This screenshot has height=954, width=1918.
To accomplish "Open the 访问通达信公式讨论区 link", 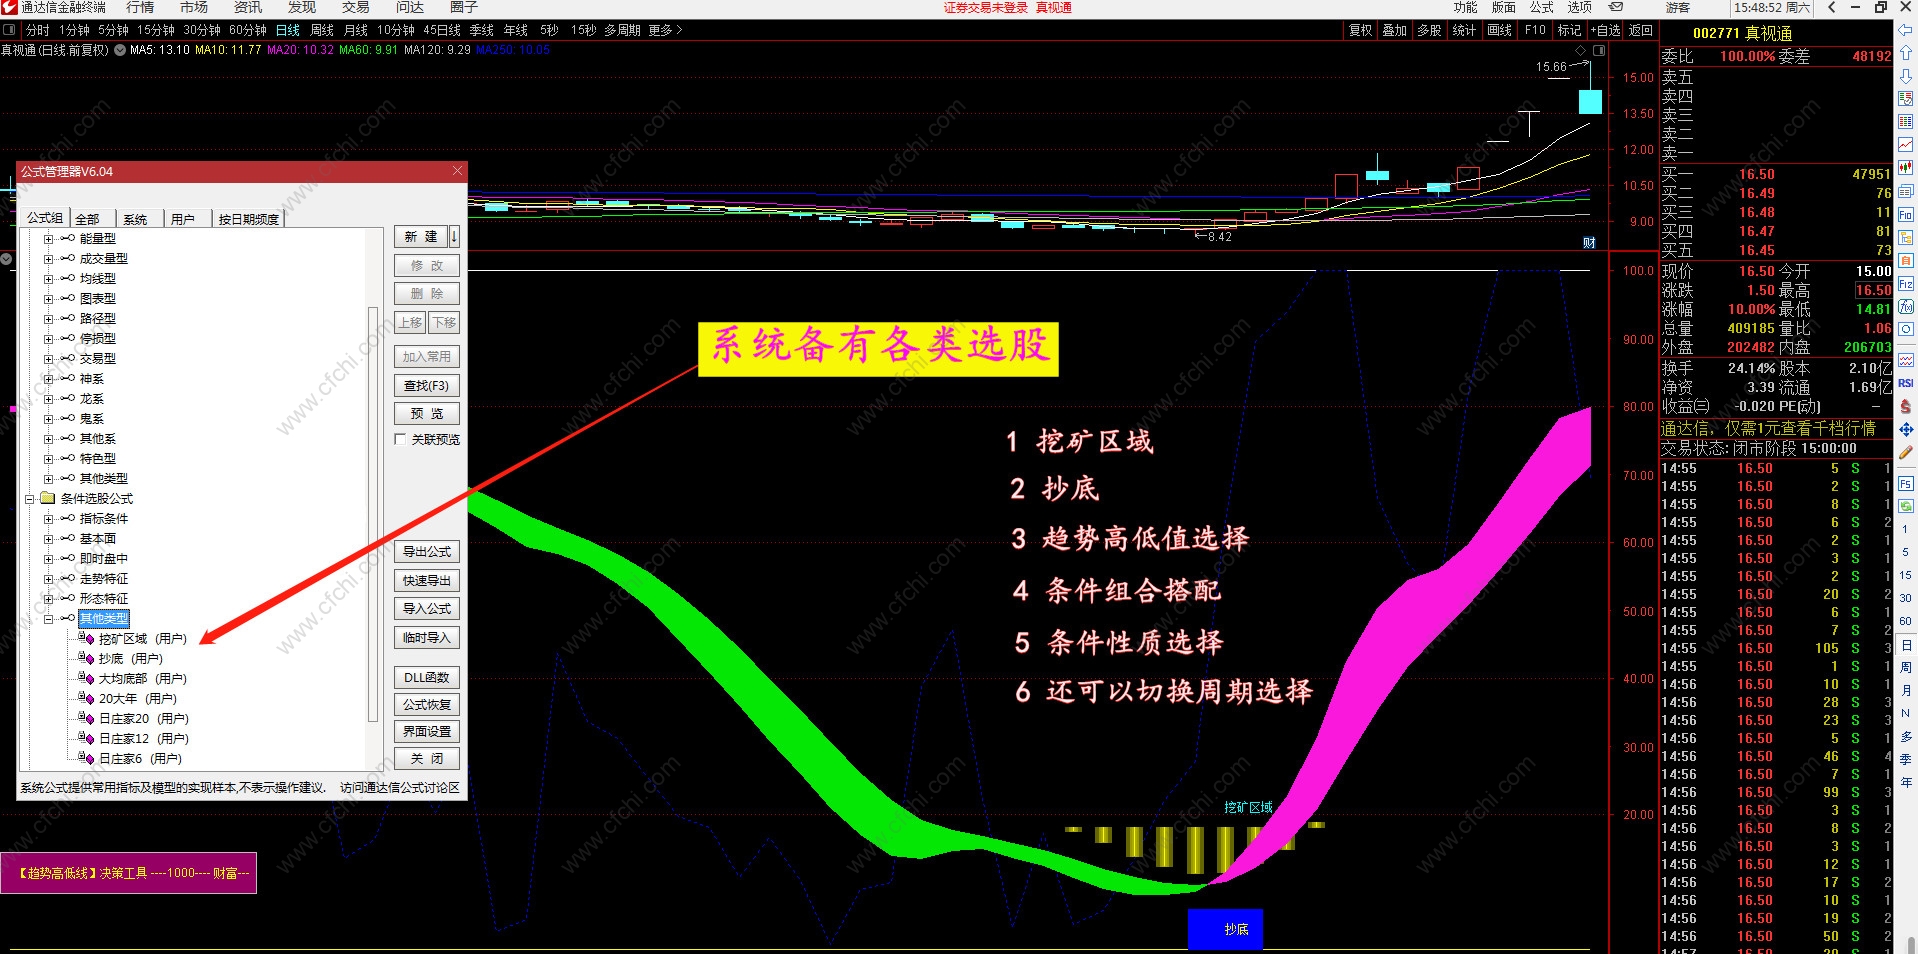I will (399, 788).
